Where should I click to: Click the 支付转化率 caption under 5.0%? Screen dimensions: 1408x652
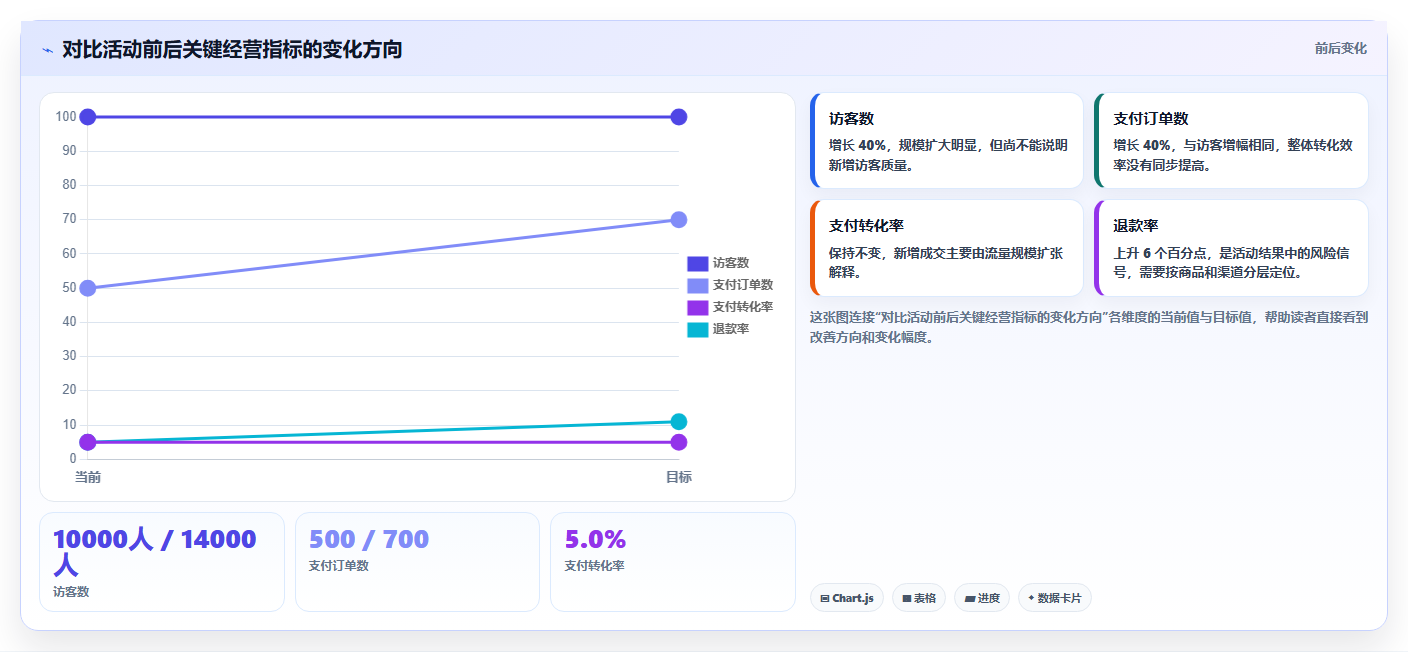click(594, 566)
